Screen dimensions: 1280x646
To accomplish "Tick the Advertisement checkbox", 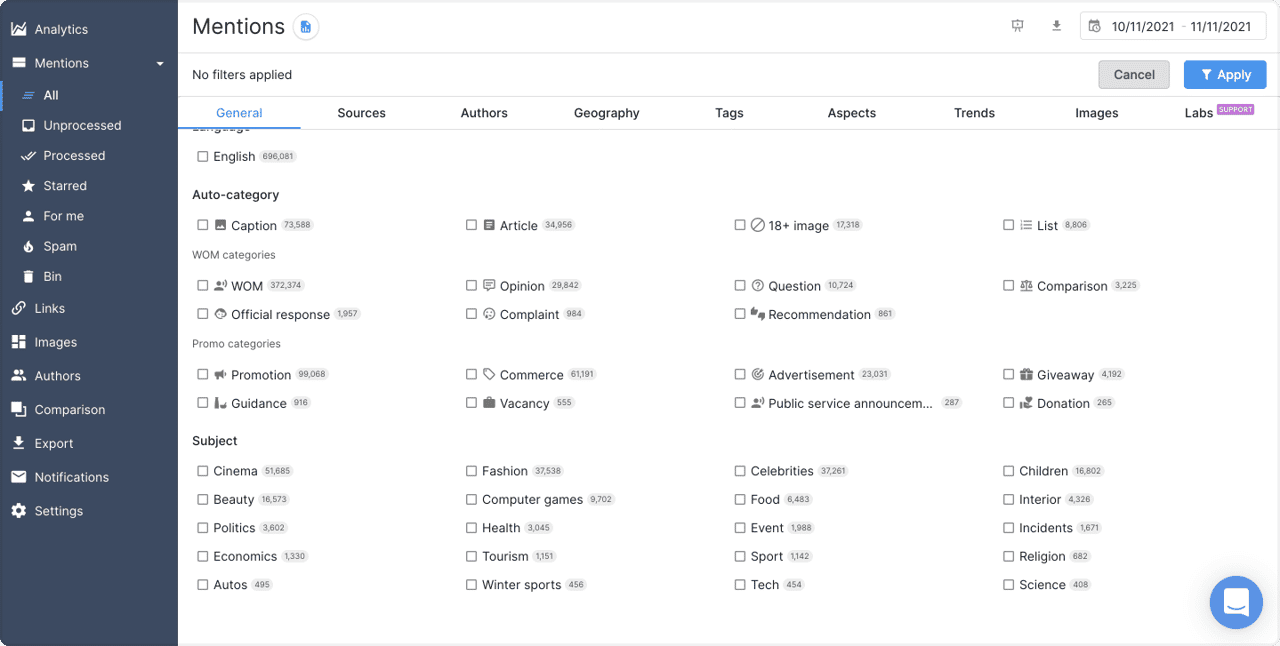I will pyautogui.click(x=740, y=374).
